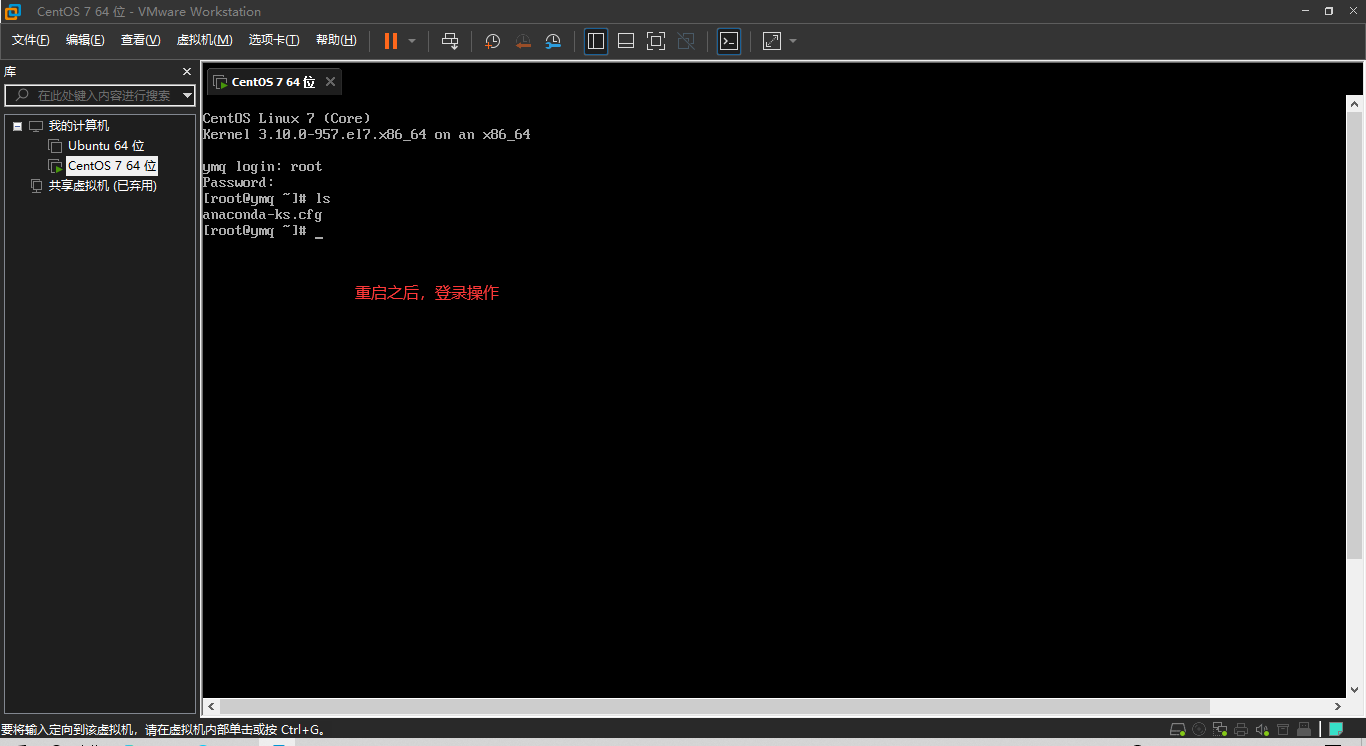Viewport: 1366px width, 746px height.
Task: Click the hard disk status icon
Action: tap(1177, 729)
